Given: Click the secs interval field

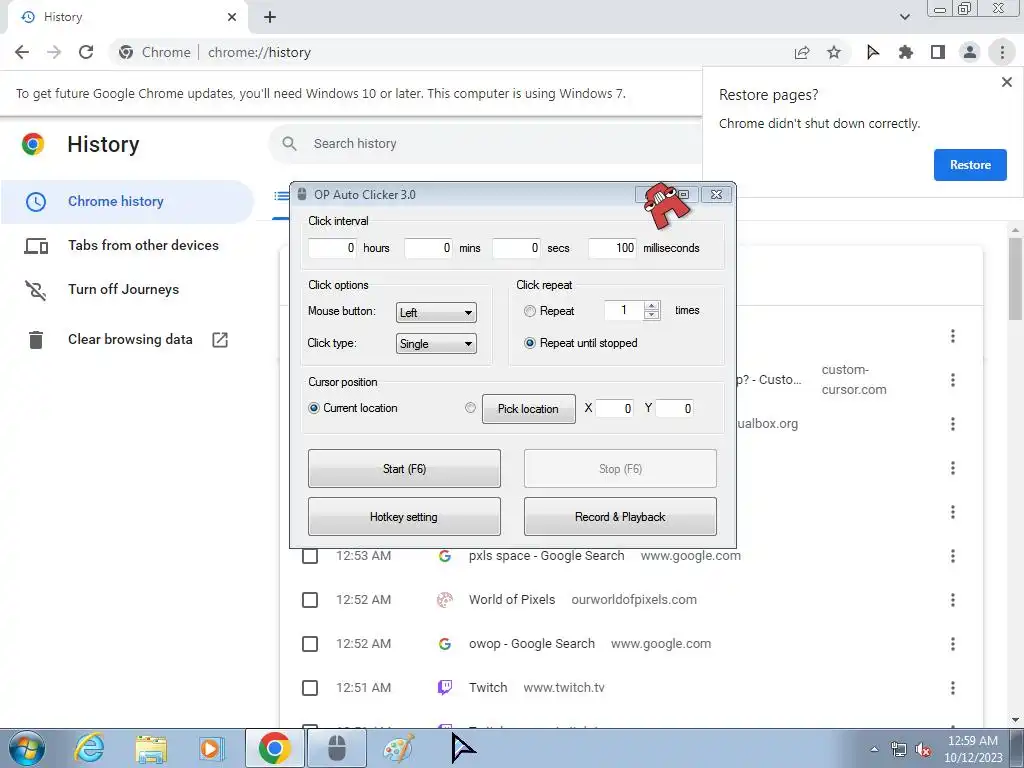Looking at the screenshot, I should tap(516, 248).
